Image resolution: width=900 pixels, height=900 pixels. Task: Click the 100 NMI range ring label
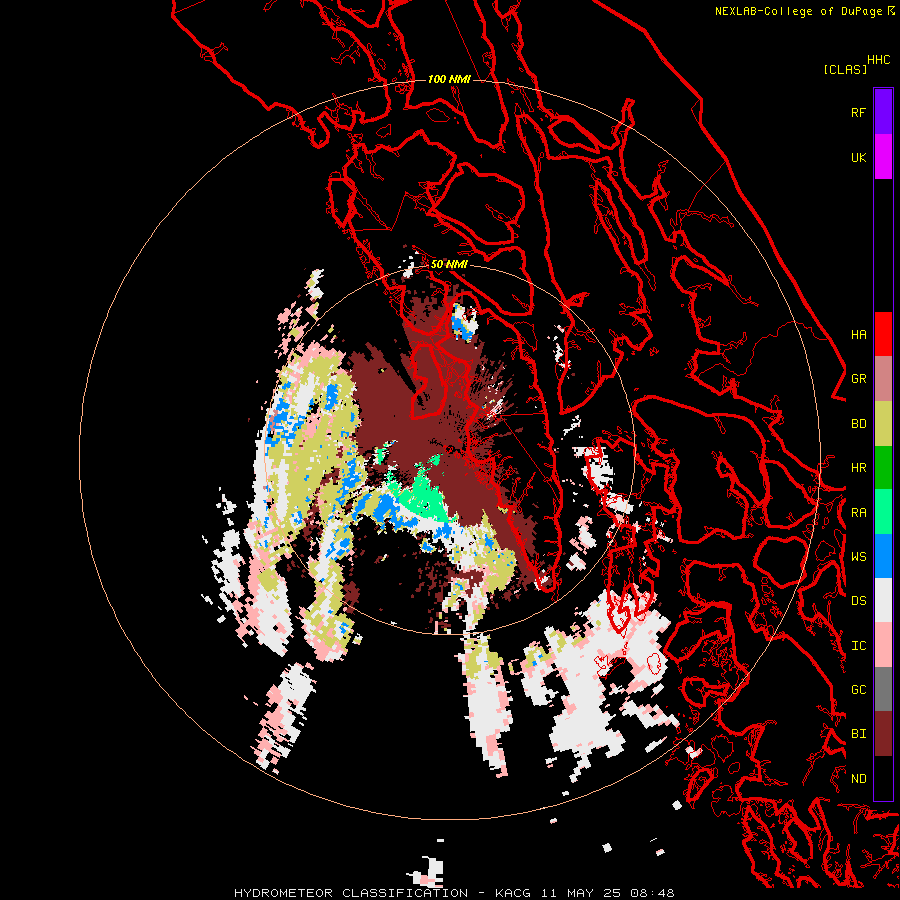(x=449, y=79)
